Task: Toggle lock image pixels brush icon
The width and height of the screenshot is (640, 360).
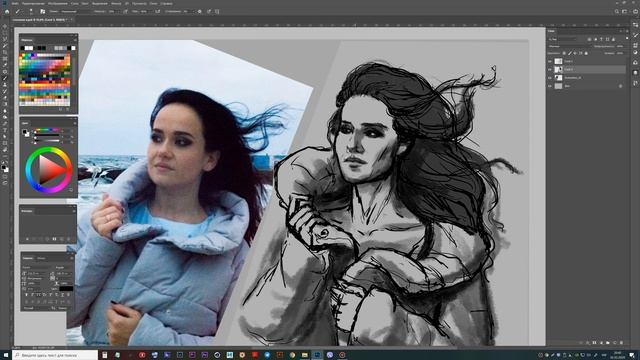Action: point(570,53)
